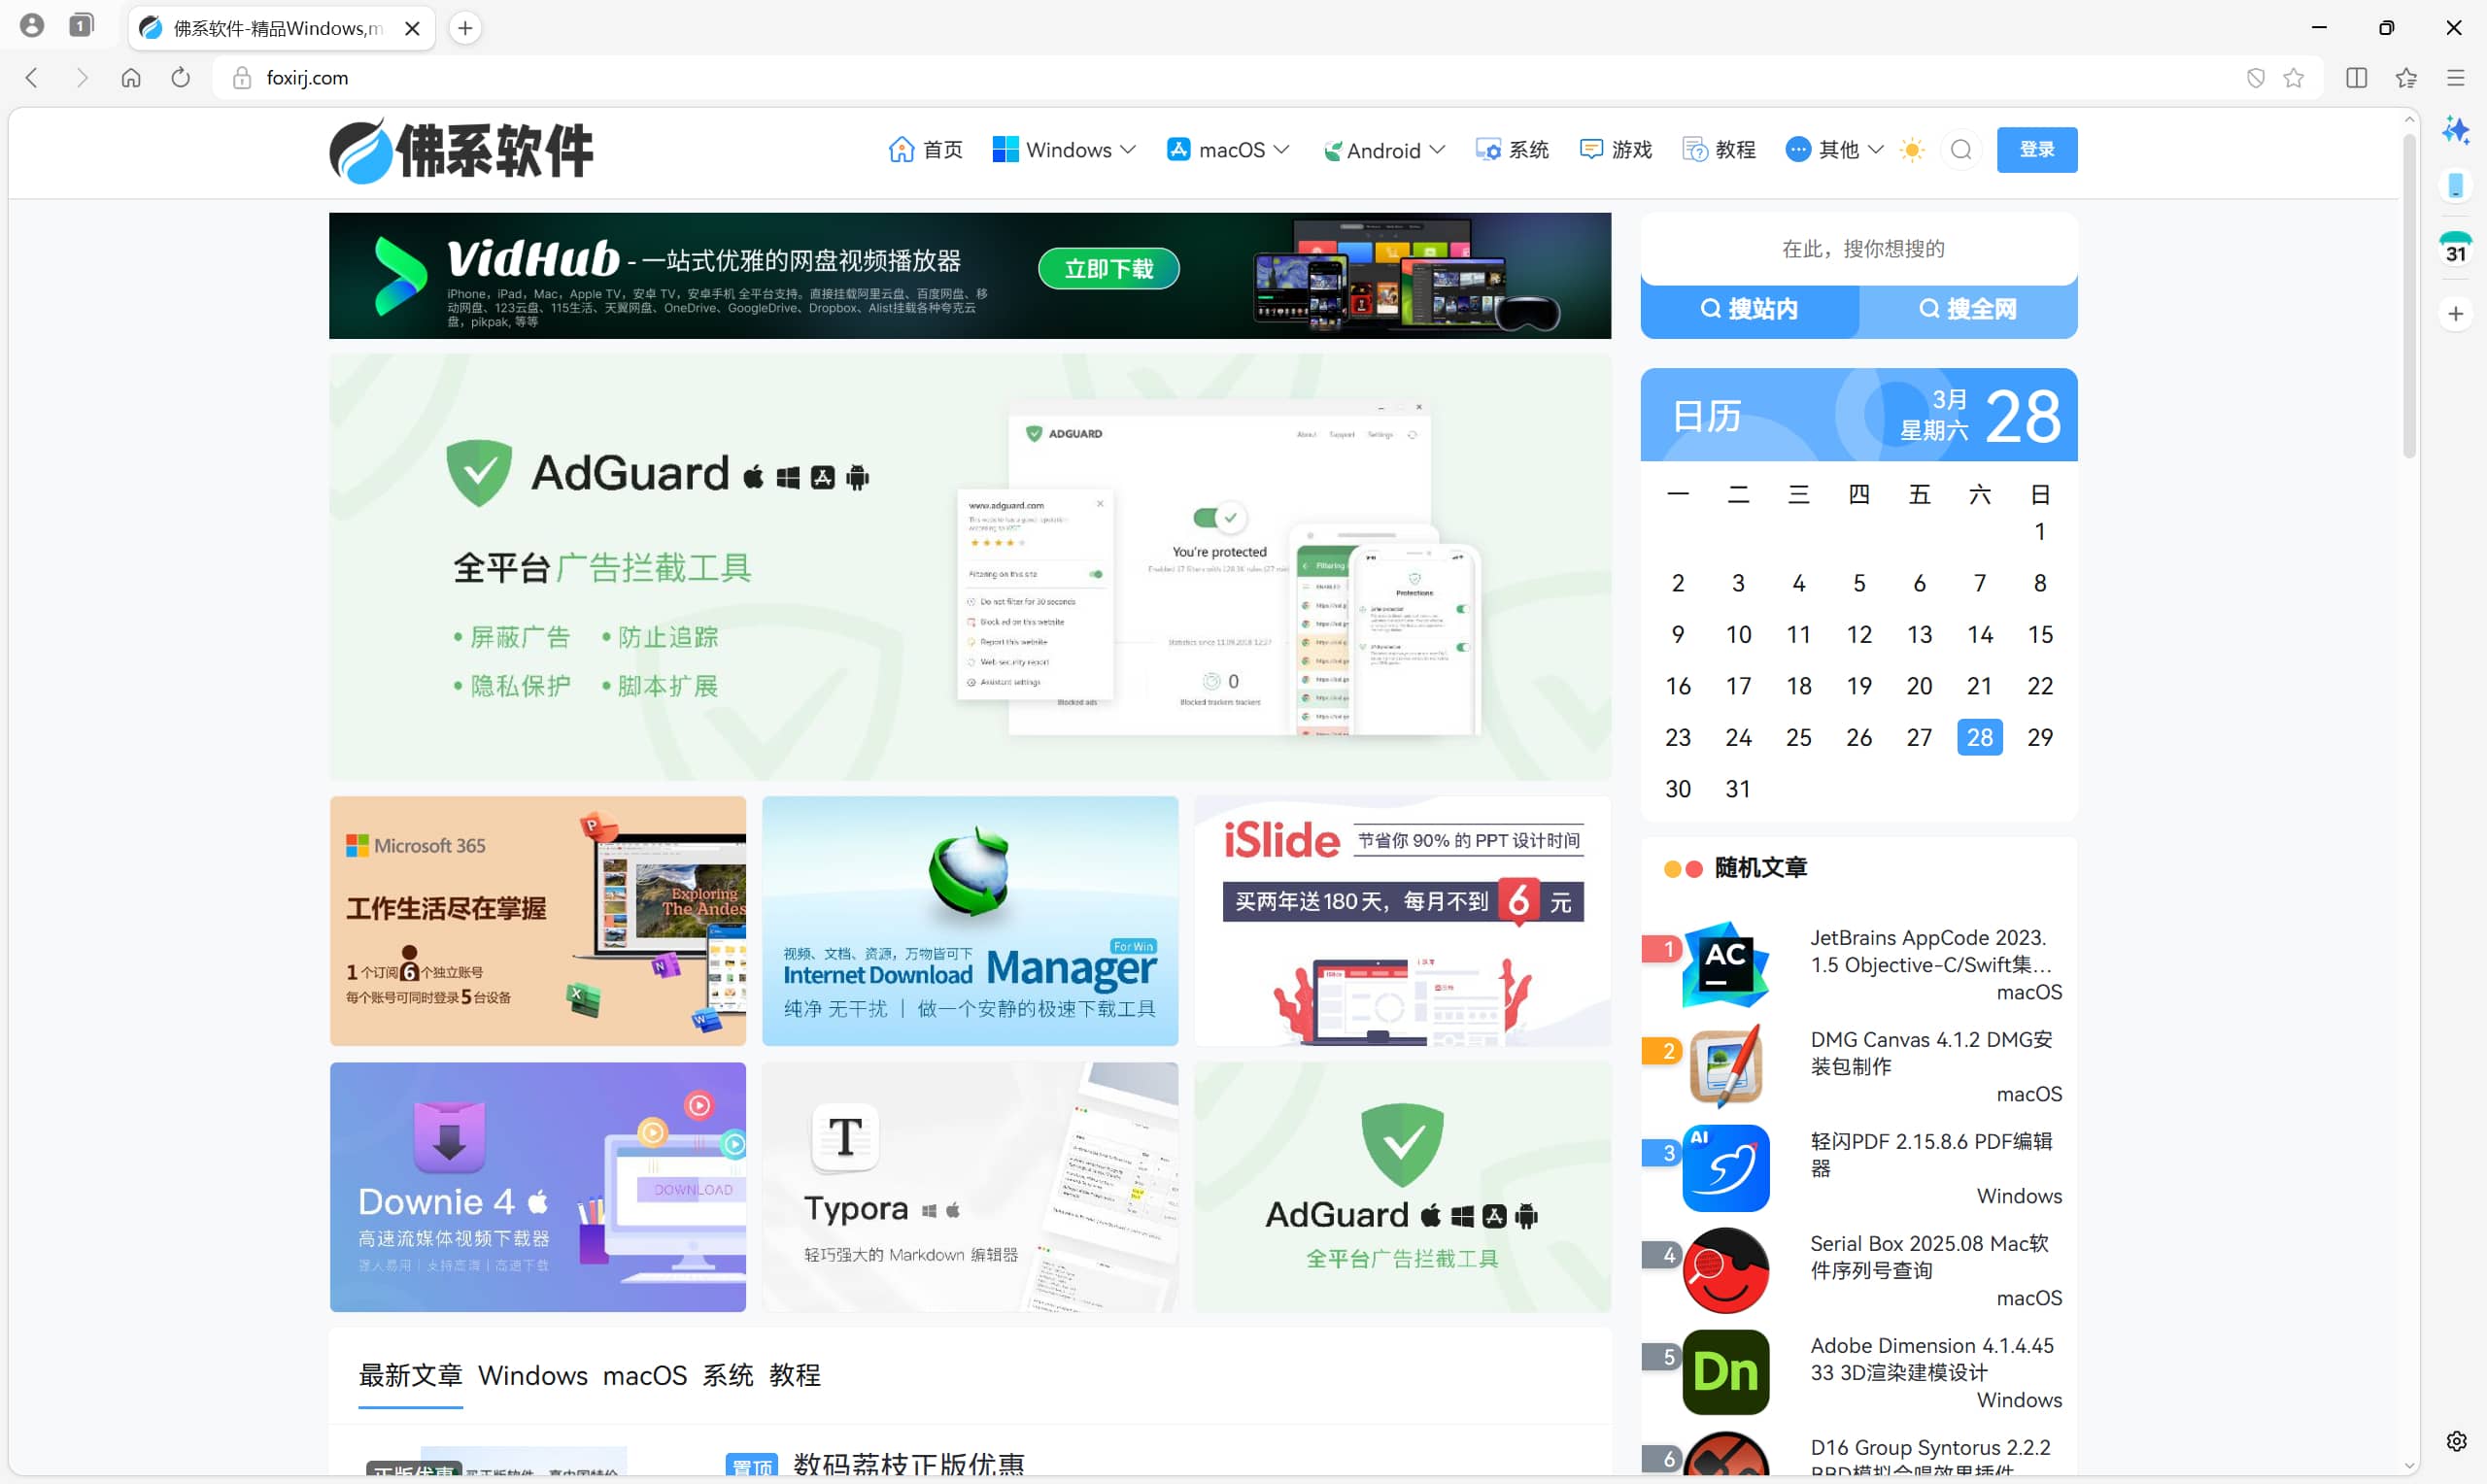Go back to the previous page

(x=32, y=77)
